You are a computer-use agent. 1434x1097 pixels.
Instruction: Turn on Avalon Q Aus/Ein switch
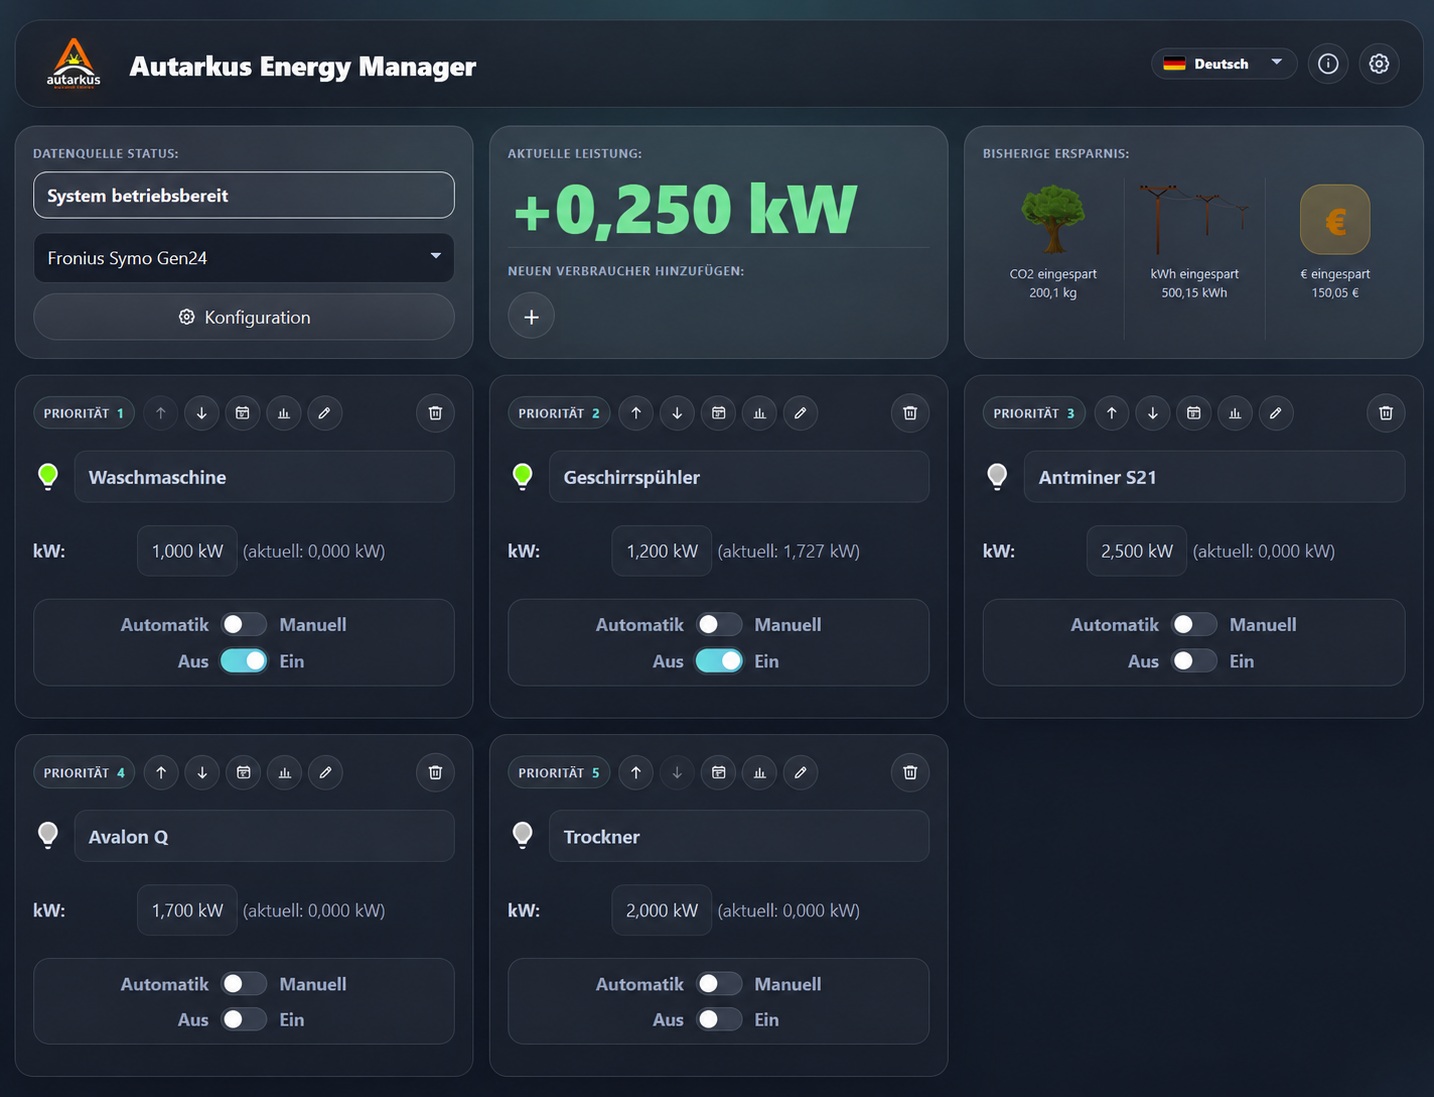tap(243, 1020)
